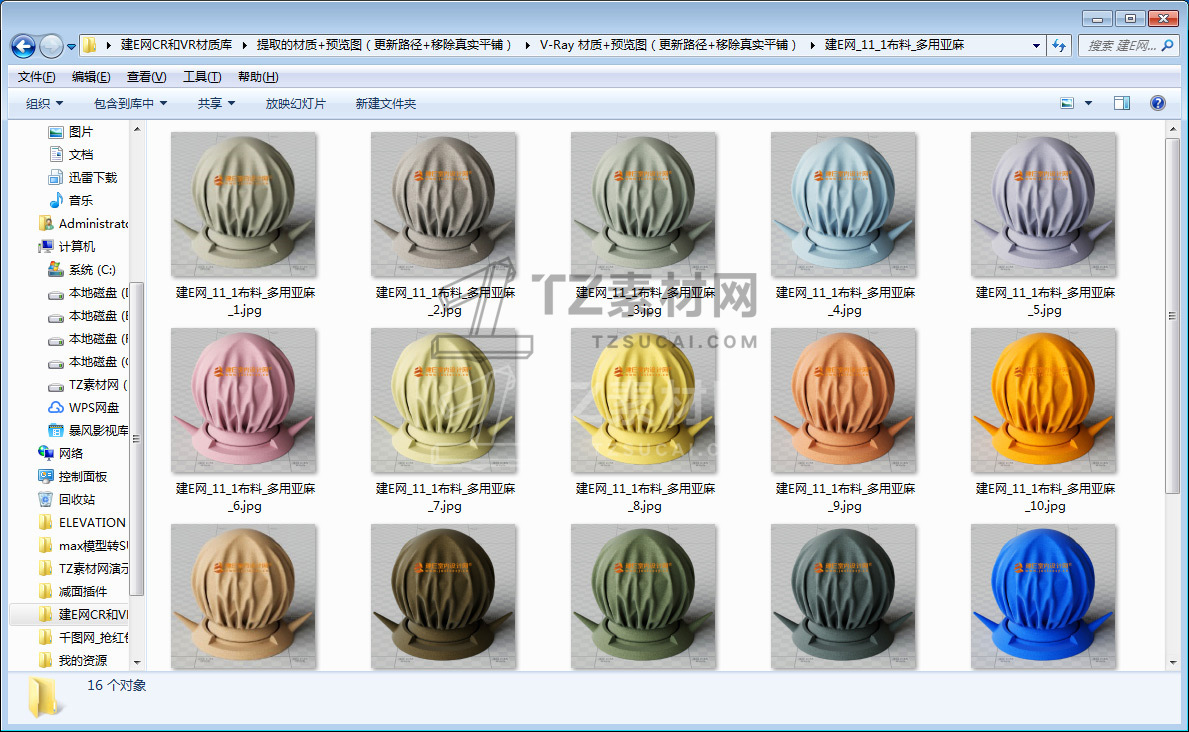The height and width of the screenshot is (732, 1189).
Task: Click file name 建E网_11_1布料_多用亚麻_7.jpg
Action: pyautogui.click(x=445, y=497)
